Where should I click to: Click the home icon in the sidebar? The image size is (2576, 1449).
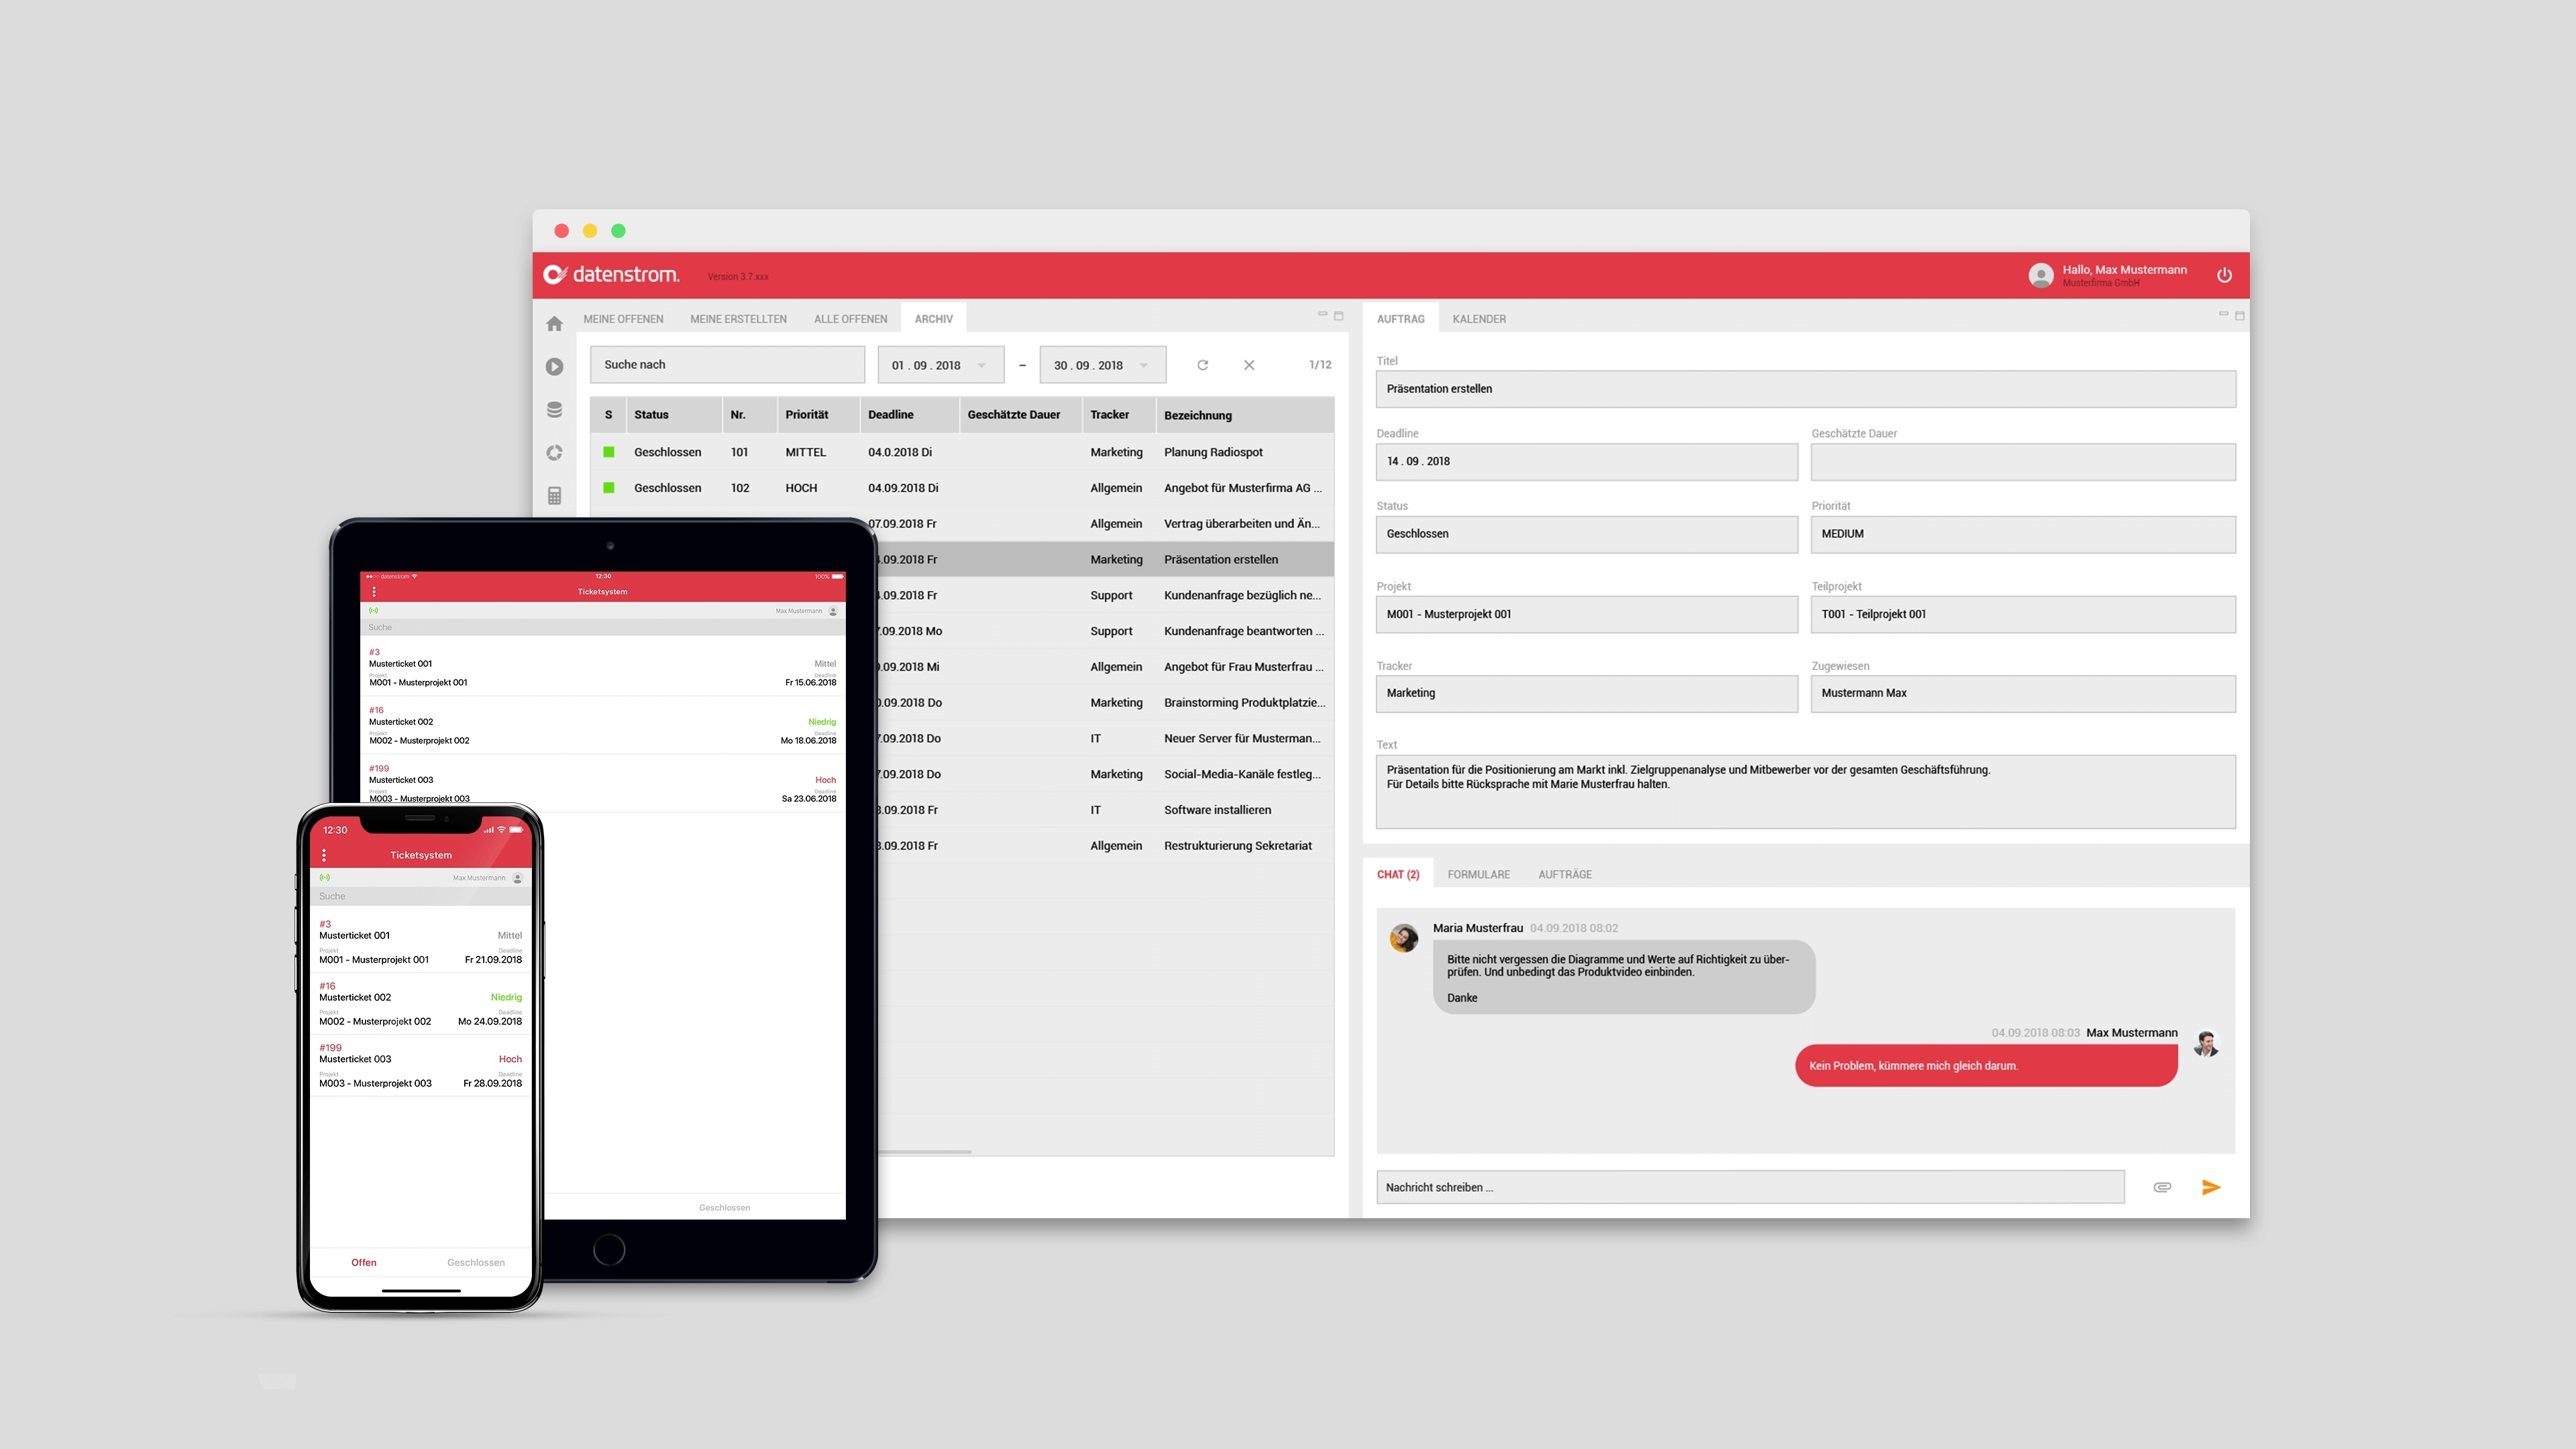(554, 324)
